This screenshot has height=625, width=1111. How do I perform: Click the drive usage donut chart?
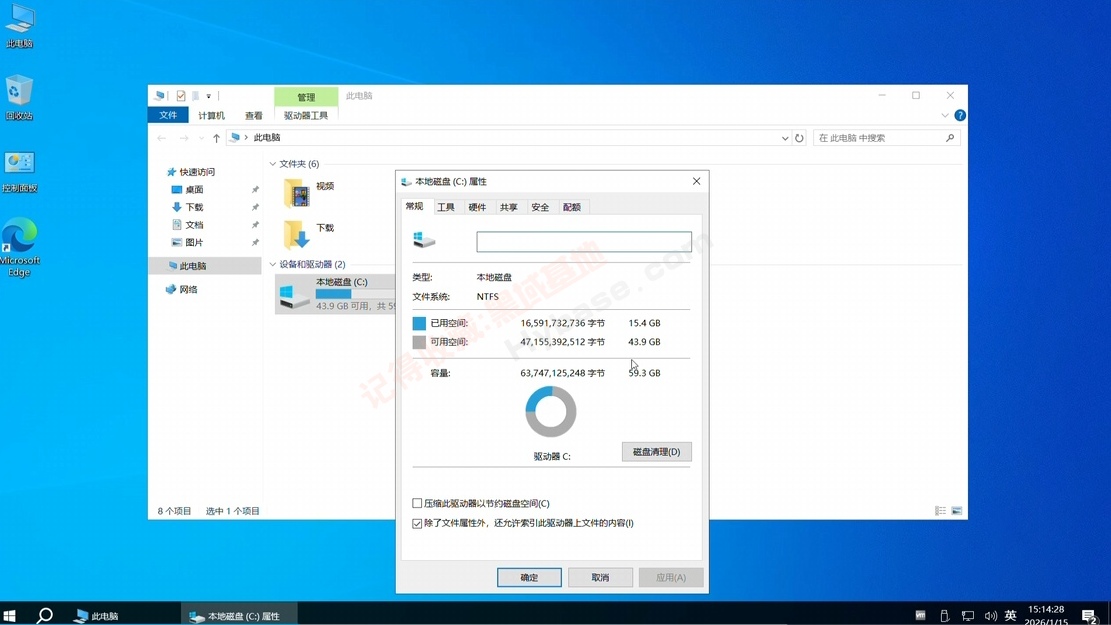click(x=551, y=411)
